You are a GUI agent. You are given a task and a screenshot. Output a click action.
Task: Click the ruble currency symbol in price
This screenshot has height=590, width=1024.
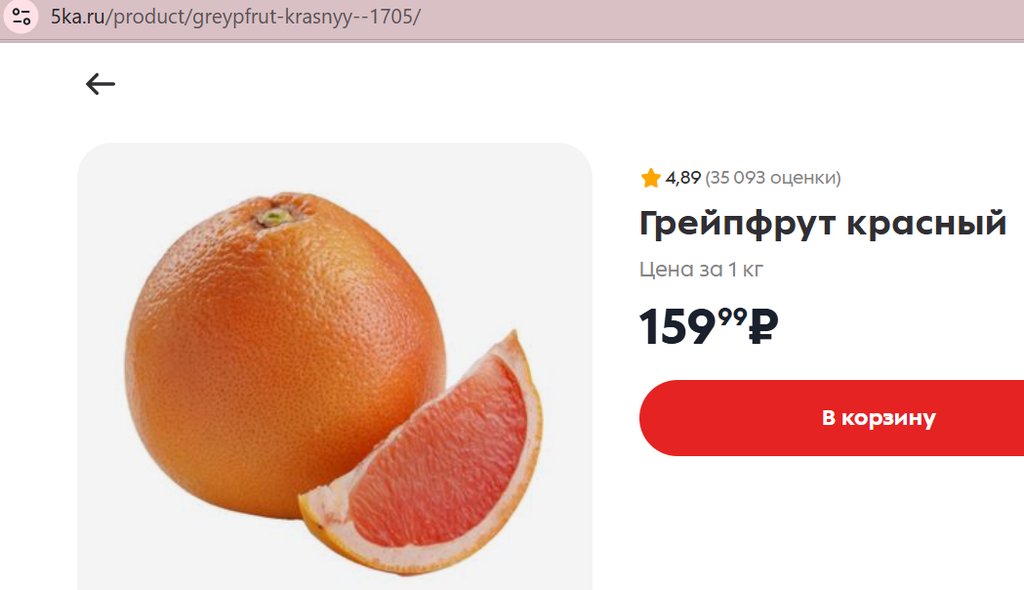[x=763, y=326]
